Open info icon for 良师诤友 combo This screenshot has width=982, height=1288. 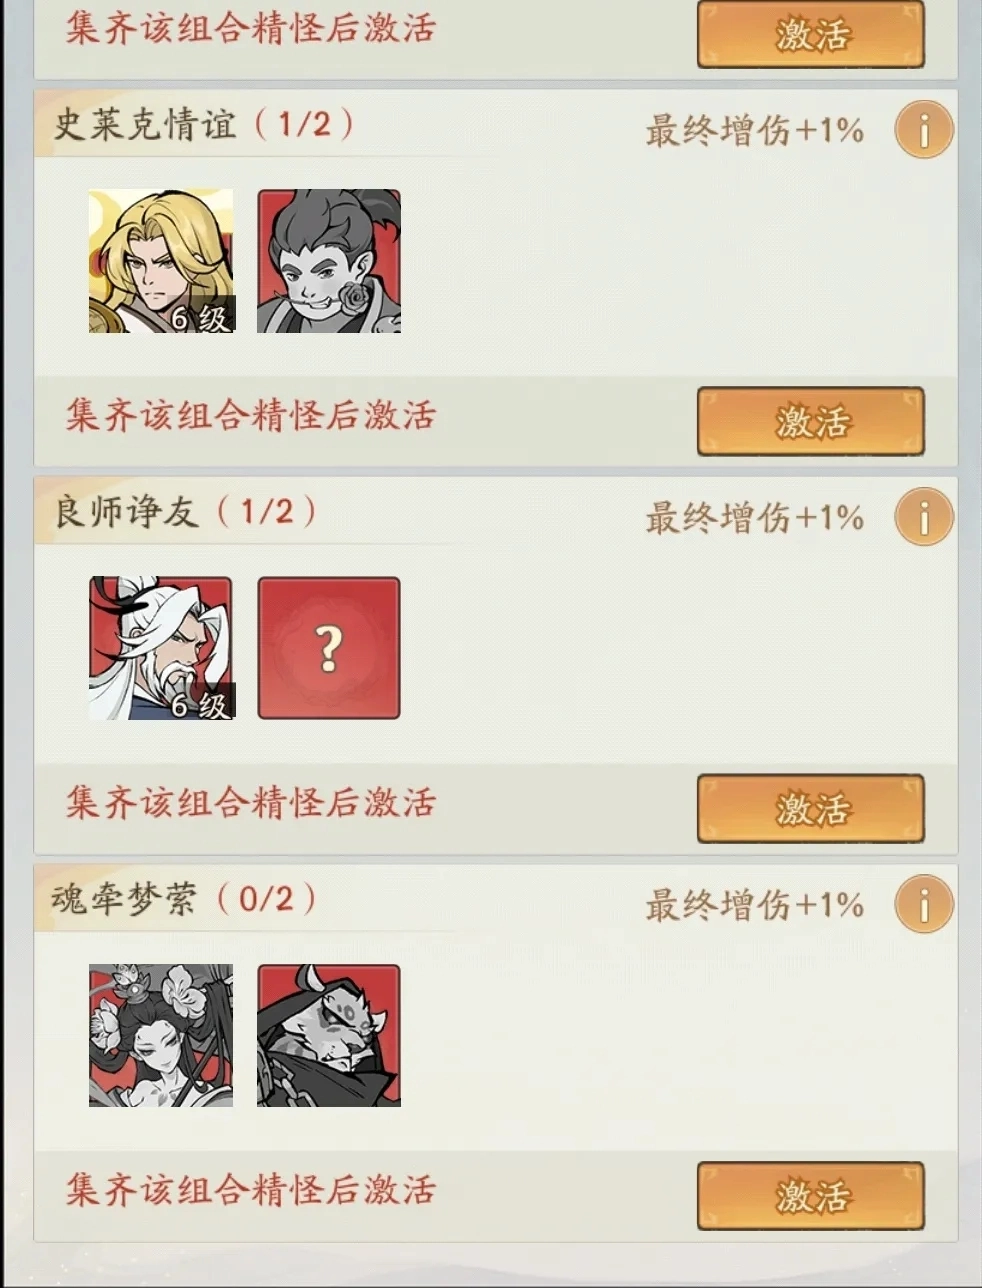(924, 517)
